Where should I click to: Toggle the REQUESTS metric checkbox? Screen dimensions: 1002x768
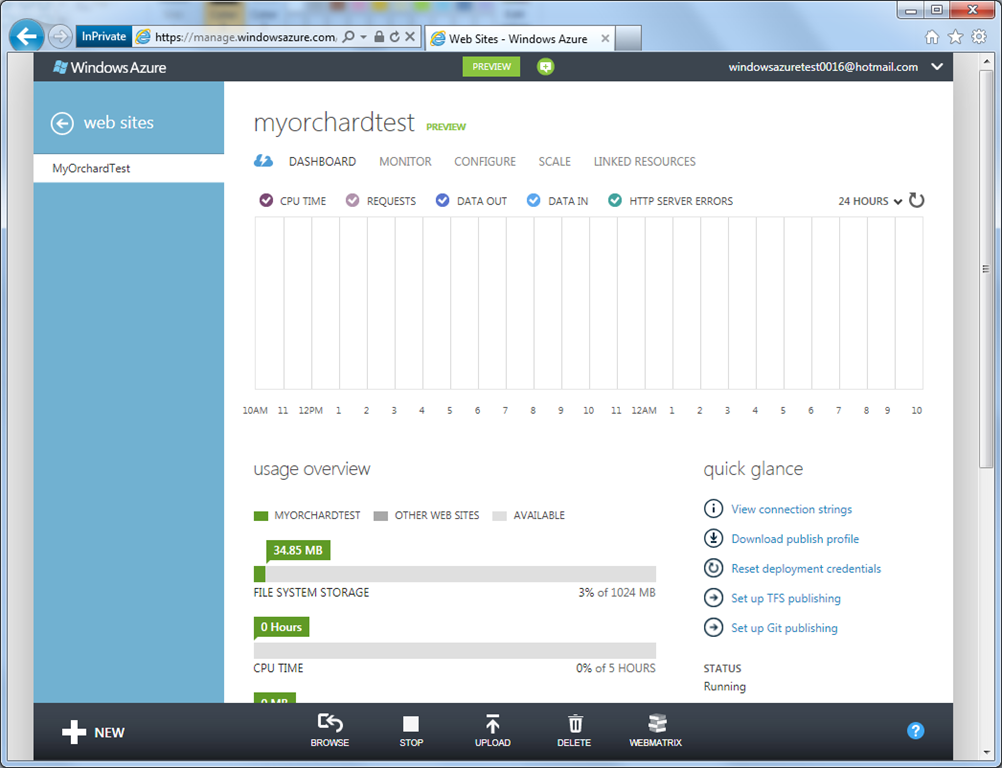point(352,201)
